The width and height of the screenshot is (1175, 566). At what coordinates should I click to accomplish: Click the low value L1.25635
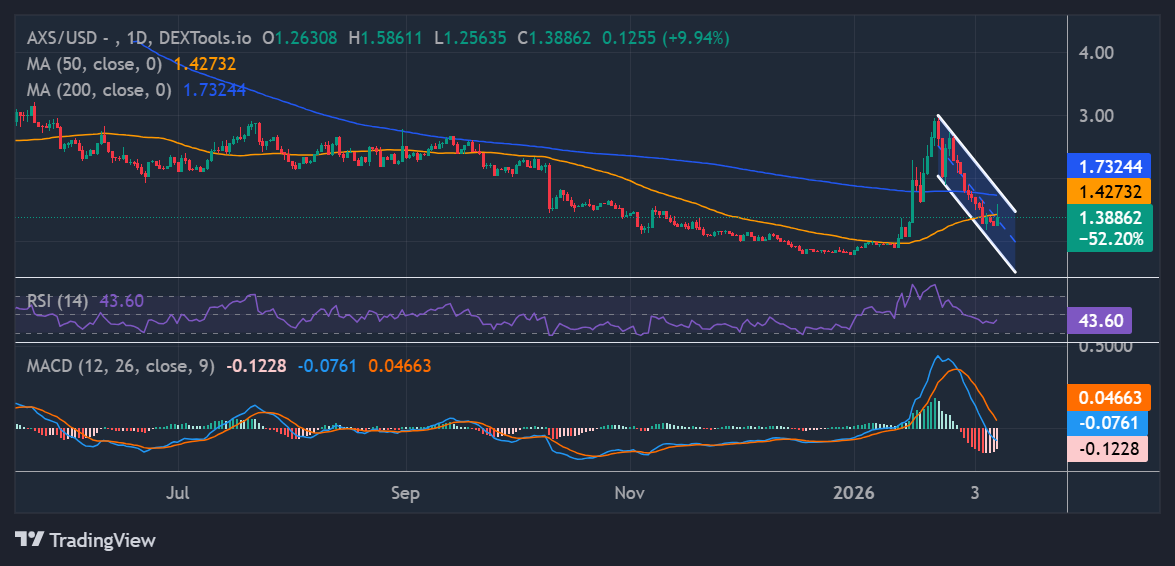pos(470,37)
